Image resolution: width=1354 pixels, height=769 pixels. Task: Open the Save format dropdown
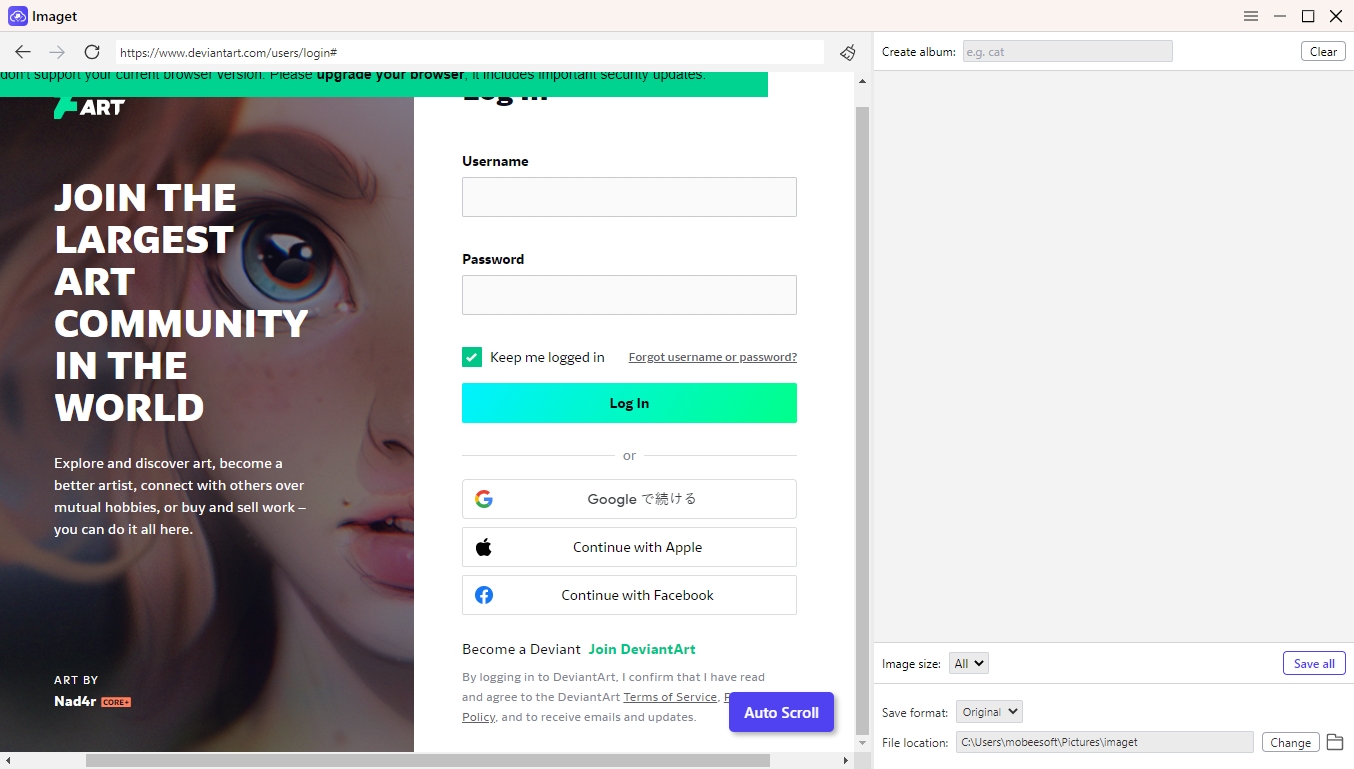989,712
